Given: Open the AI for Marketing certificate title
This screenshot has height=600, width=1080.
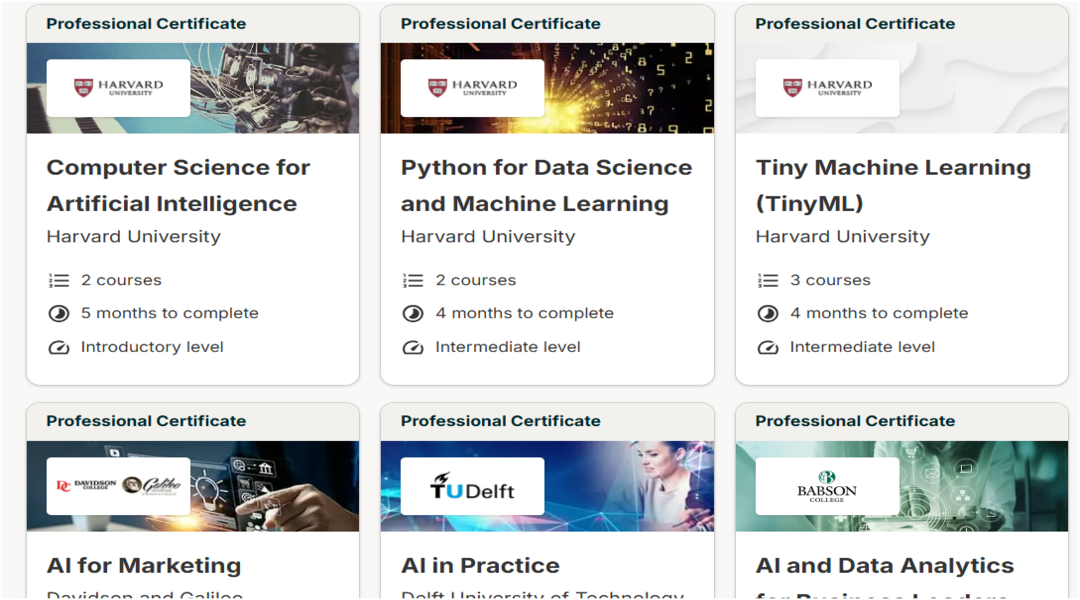Looking at the screenshot, I should (x=144, y=566).
